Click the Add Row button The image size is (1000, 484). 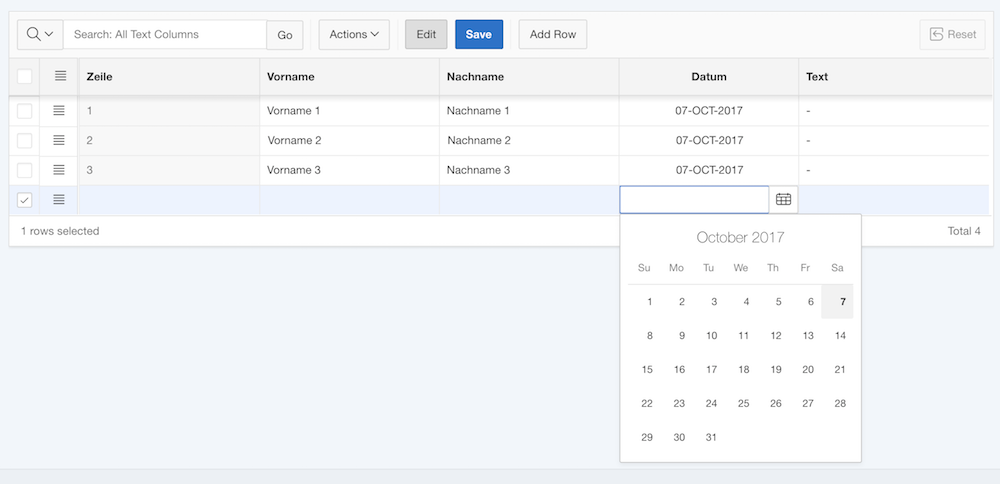(553, 34)
